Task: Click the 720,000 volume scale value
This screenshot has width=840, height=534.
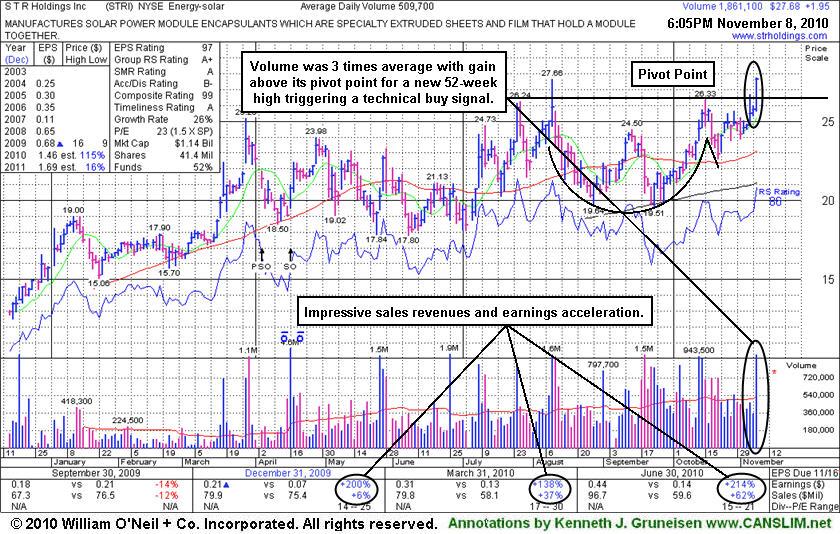Action: (819, 377)
